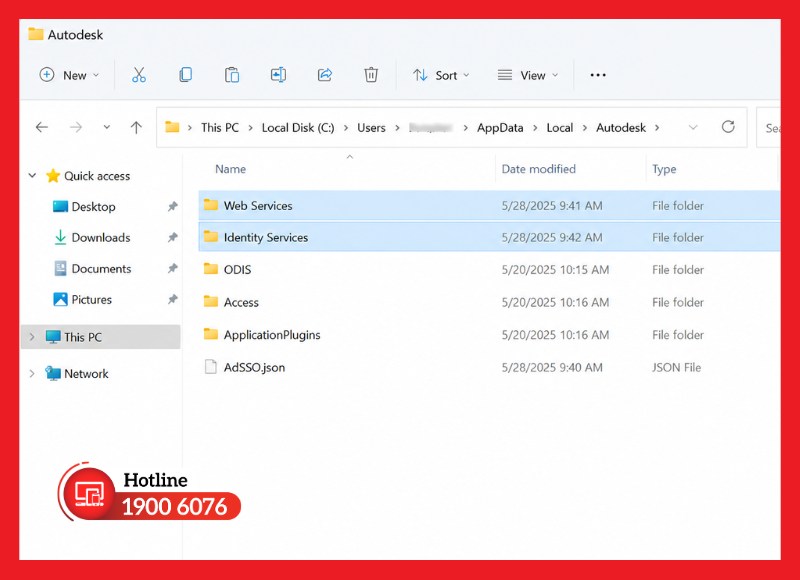Open the View layout dropdown
The width and height of the screenshot is (800, 580).
528,75
